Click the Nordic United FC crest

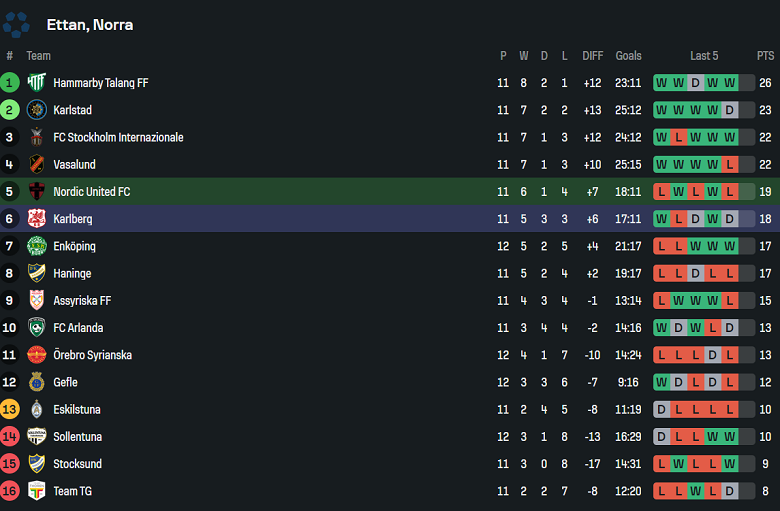tap(37, 192)
